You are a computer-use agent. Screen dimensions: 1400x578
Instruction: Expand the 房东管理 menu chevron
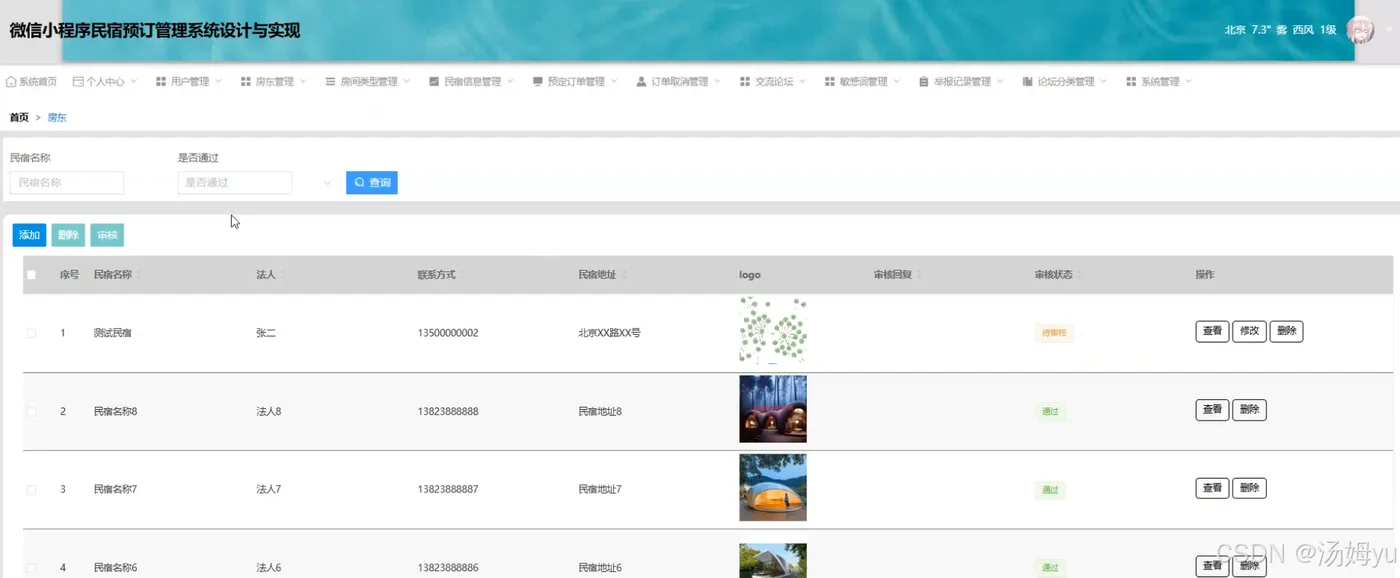click(304, 82)
